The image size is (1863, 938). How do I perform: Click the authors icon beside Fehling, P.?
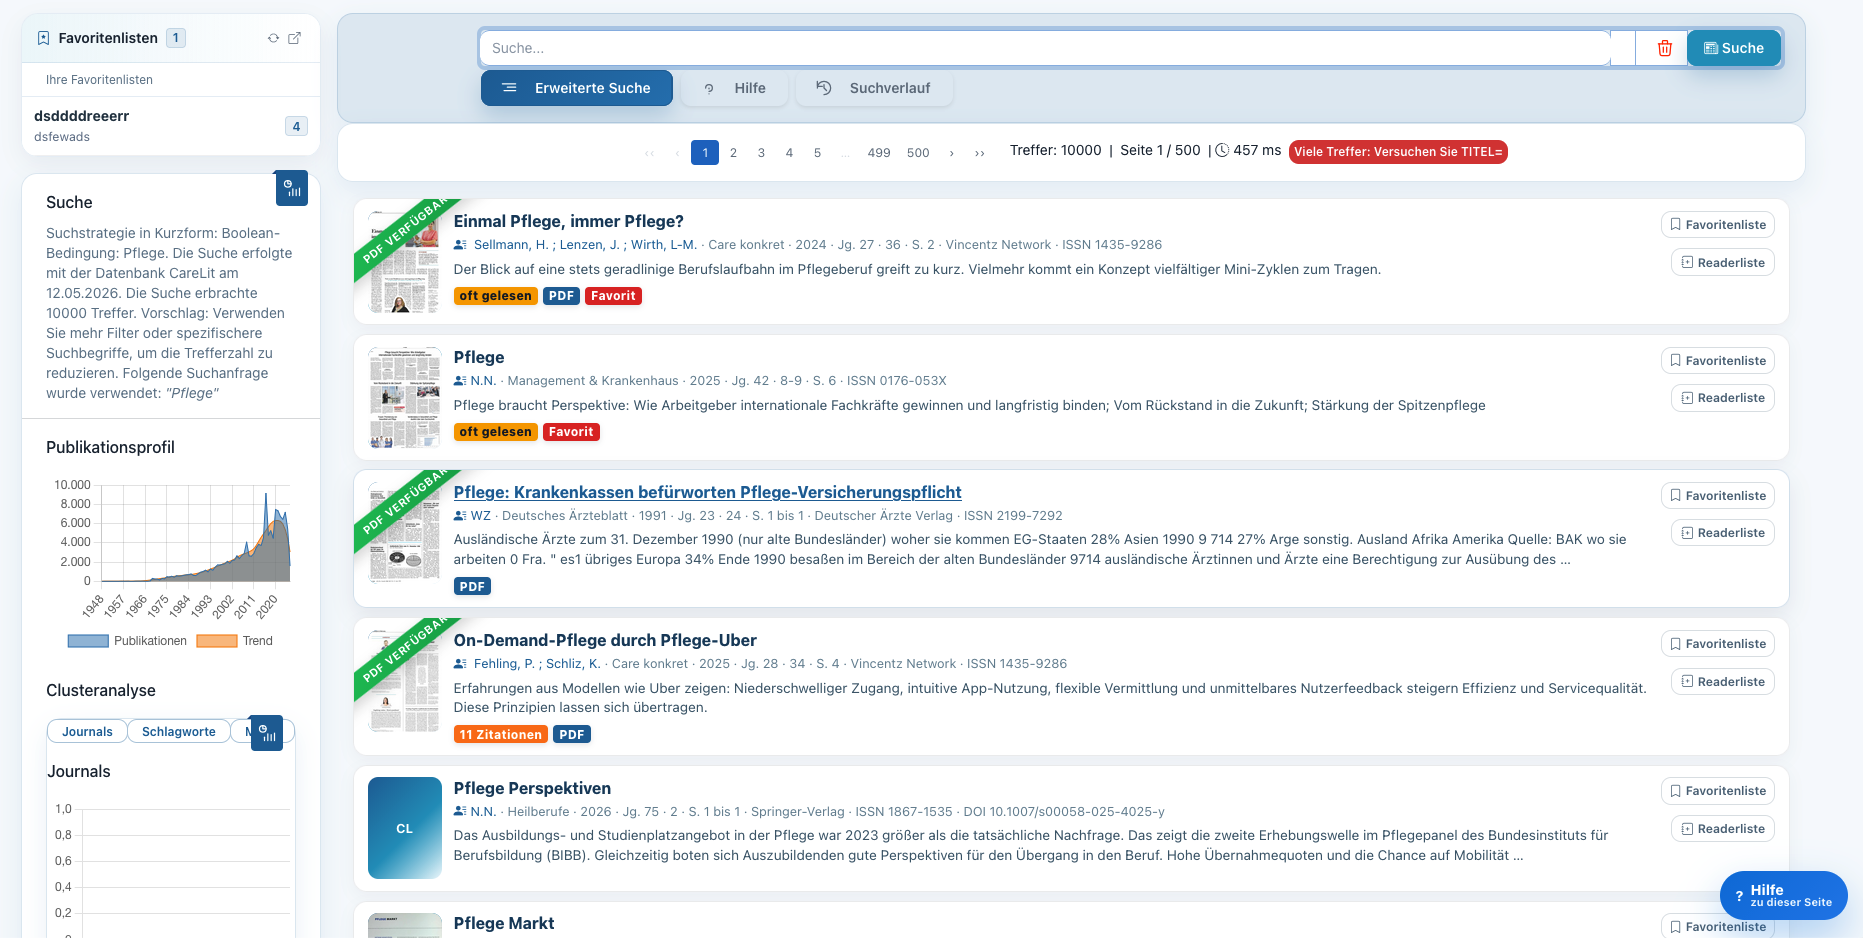click(460, 664)
